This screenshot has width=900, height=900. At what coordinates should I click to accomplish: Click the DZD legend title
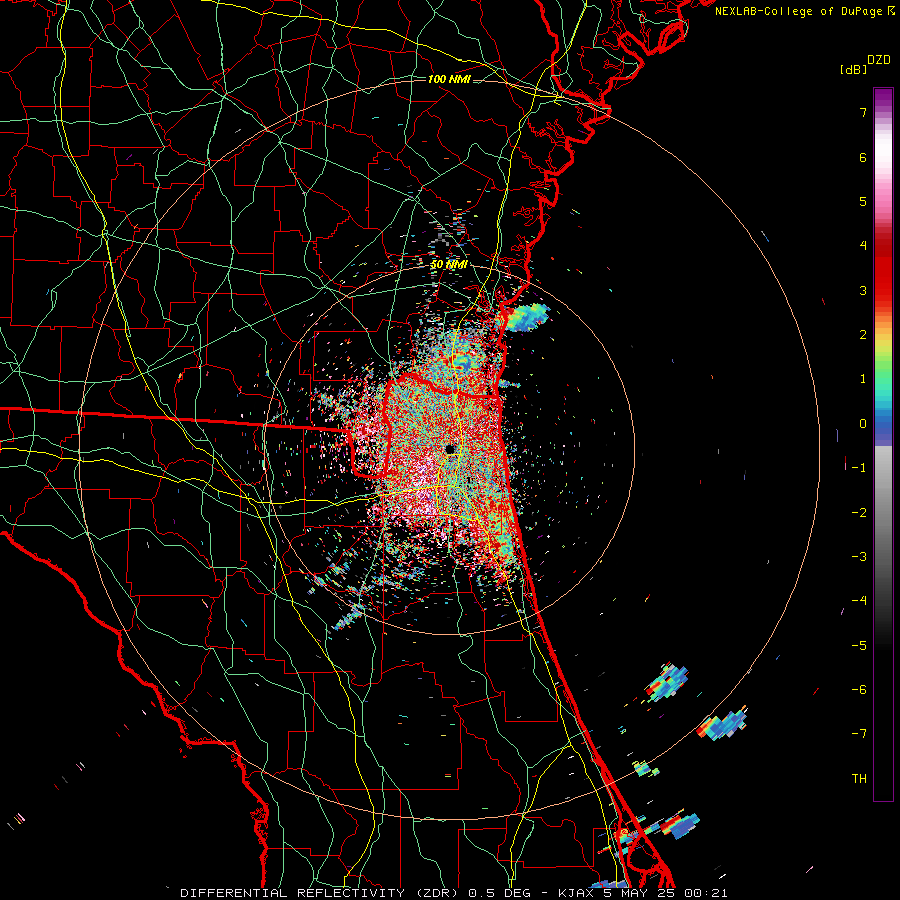click(x=879, y=60)
